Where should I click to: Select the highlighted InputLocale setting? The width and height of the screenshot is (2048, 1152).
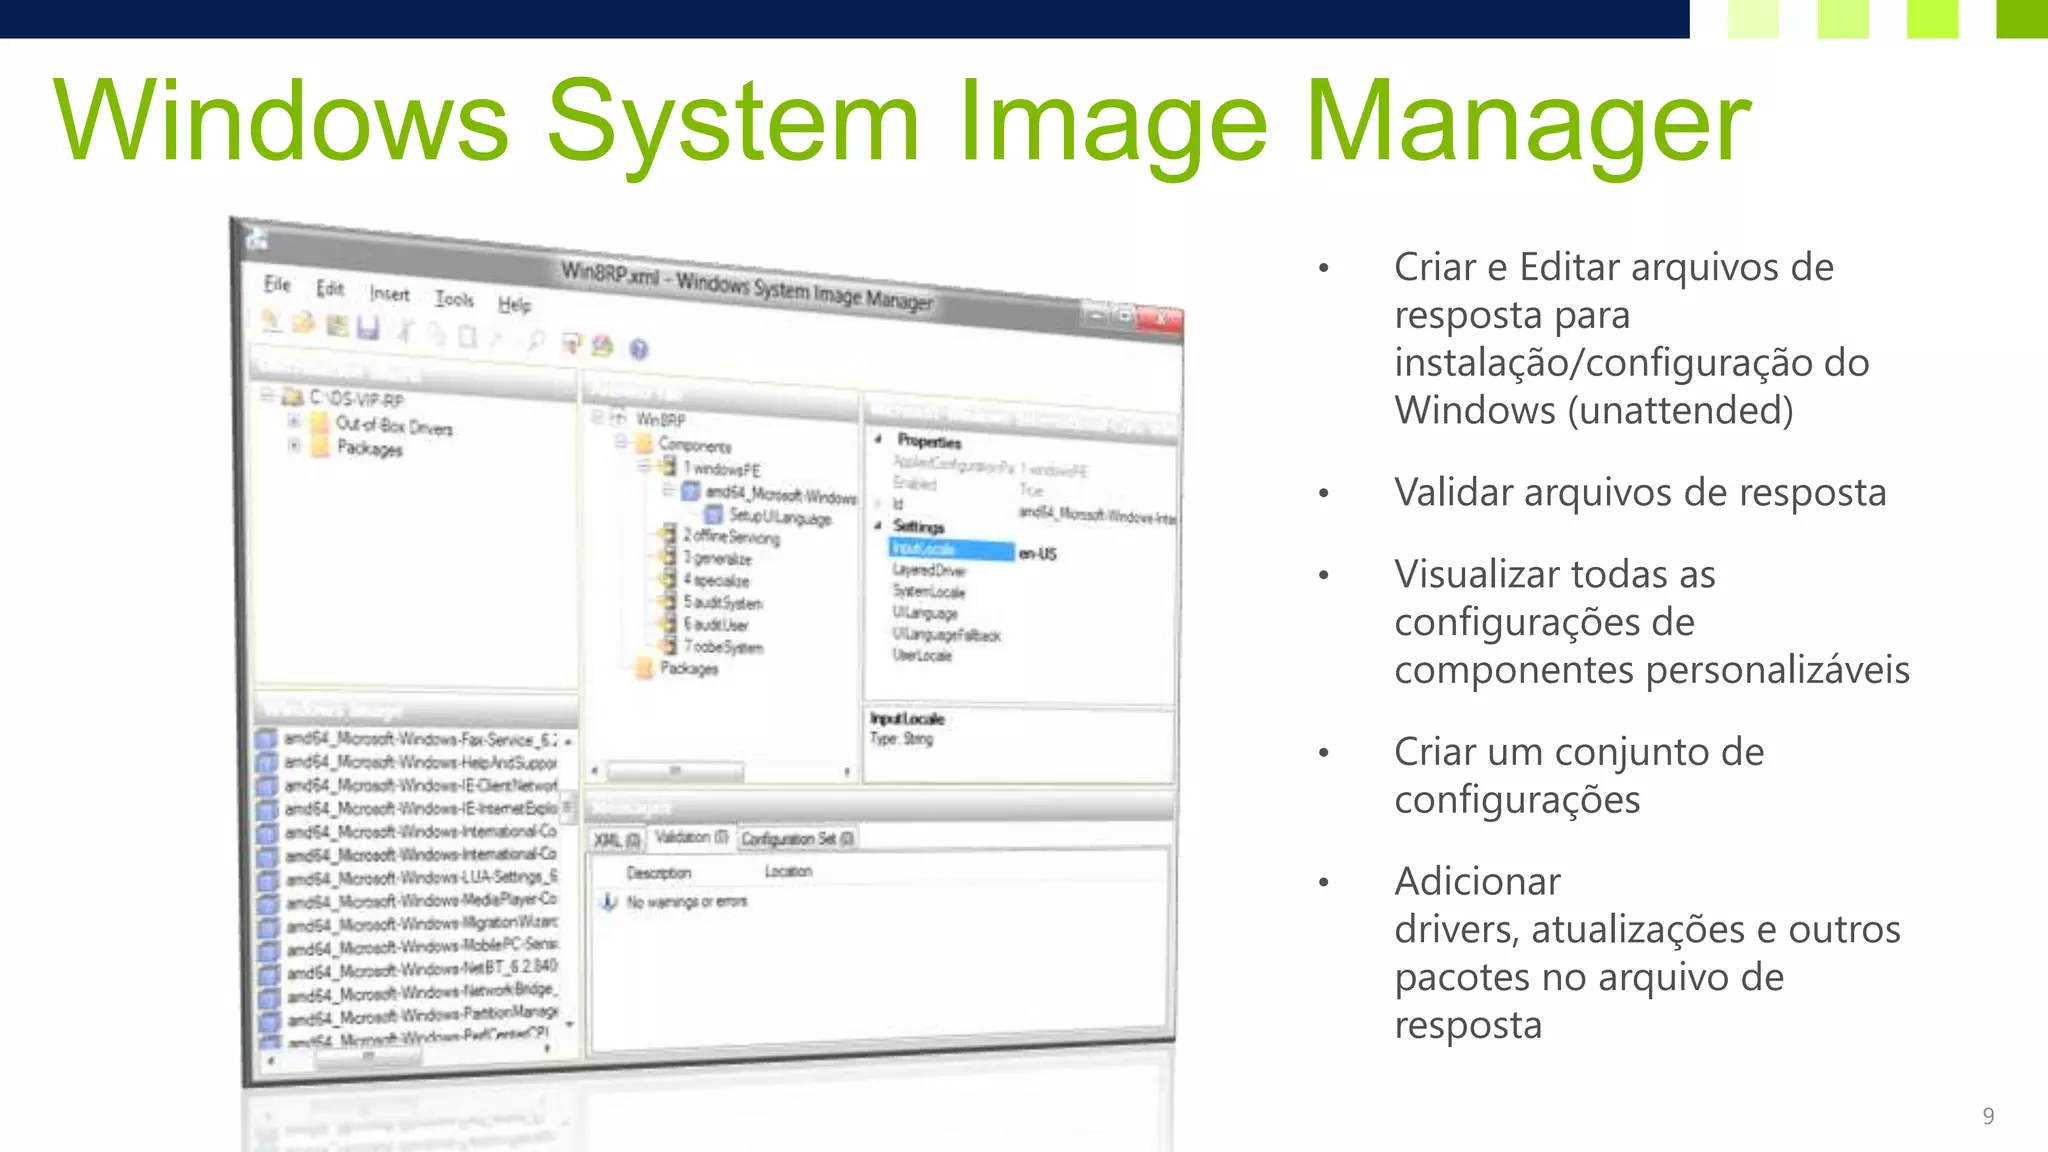951,549
